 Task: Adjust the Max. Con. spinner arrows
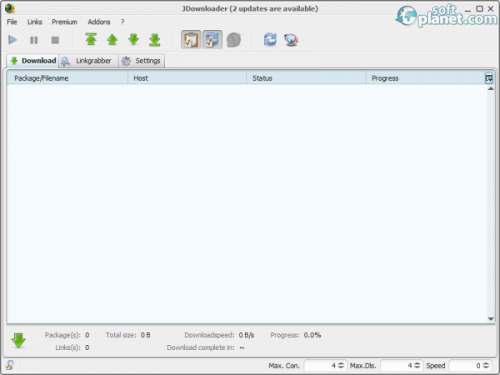click(x=341, y=366)
